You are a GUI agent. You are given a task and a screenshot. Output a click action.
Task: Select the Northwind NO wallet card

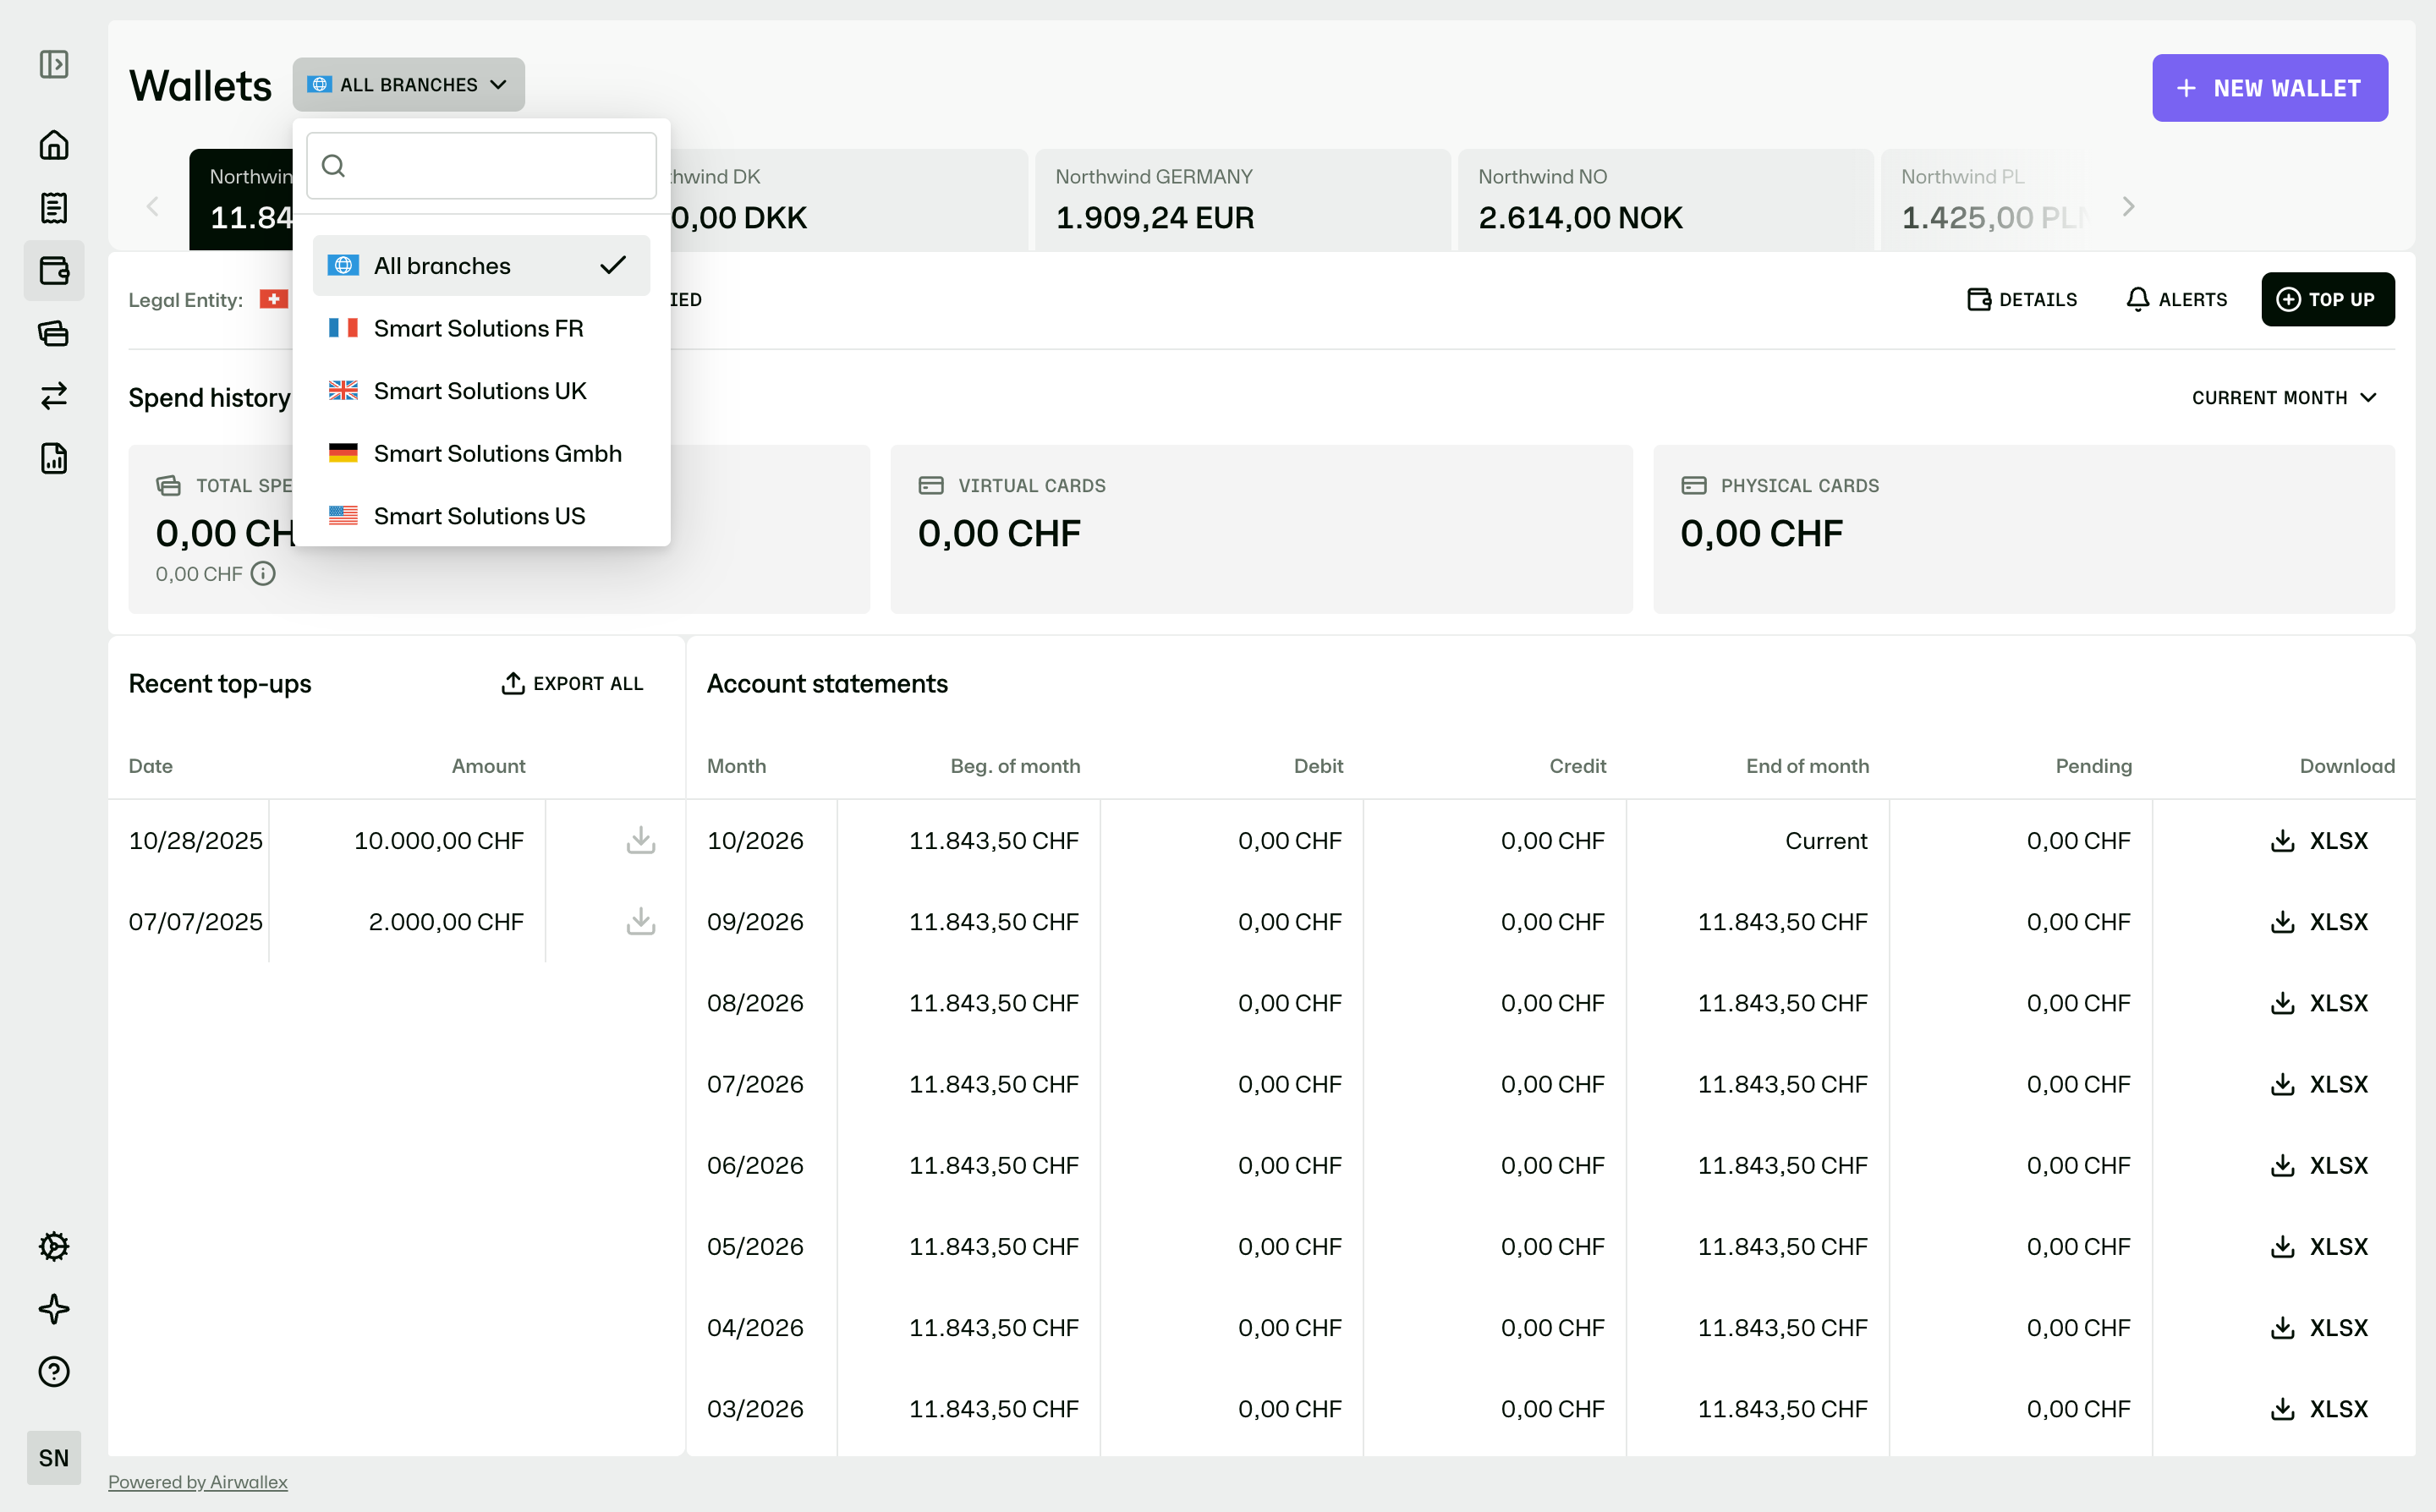1665,200
